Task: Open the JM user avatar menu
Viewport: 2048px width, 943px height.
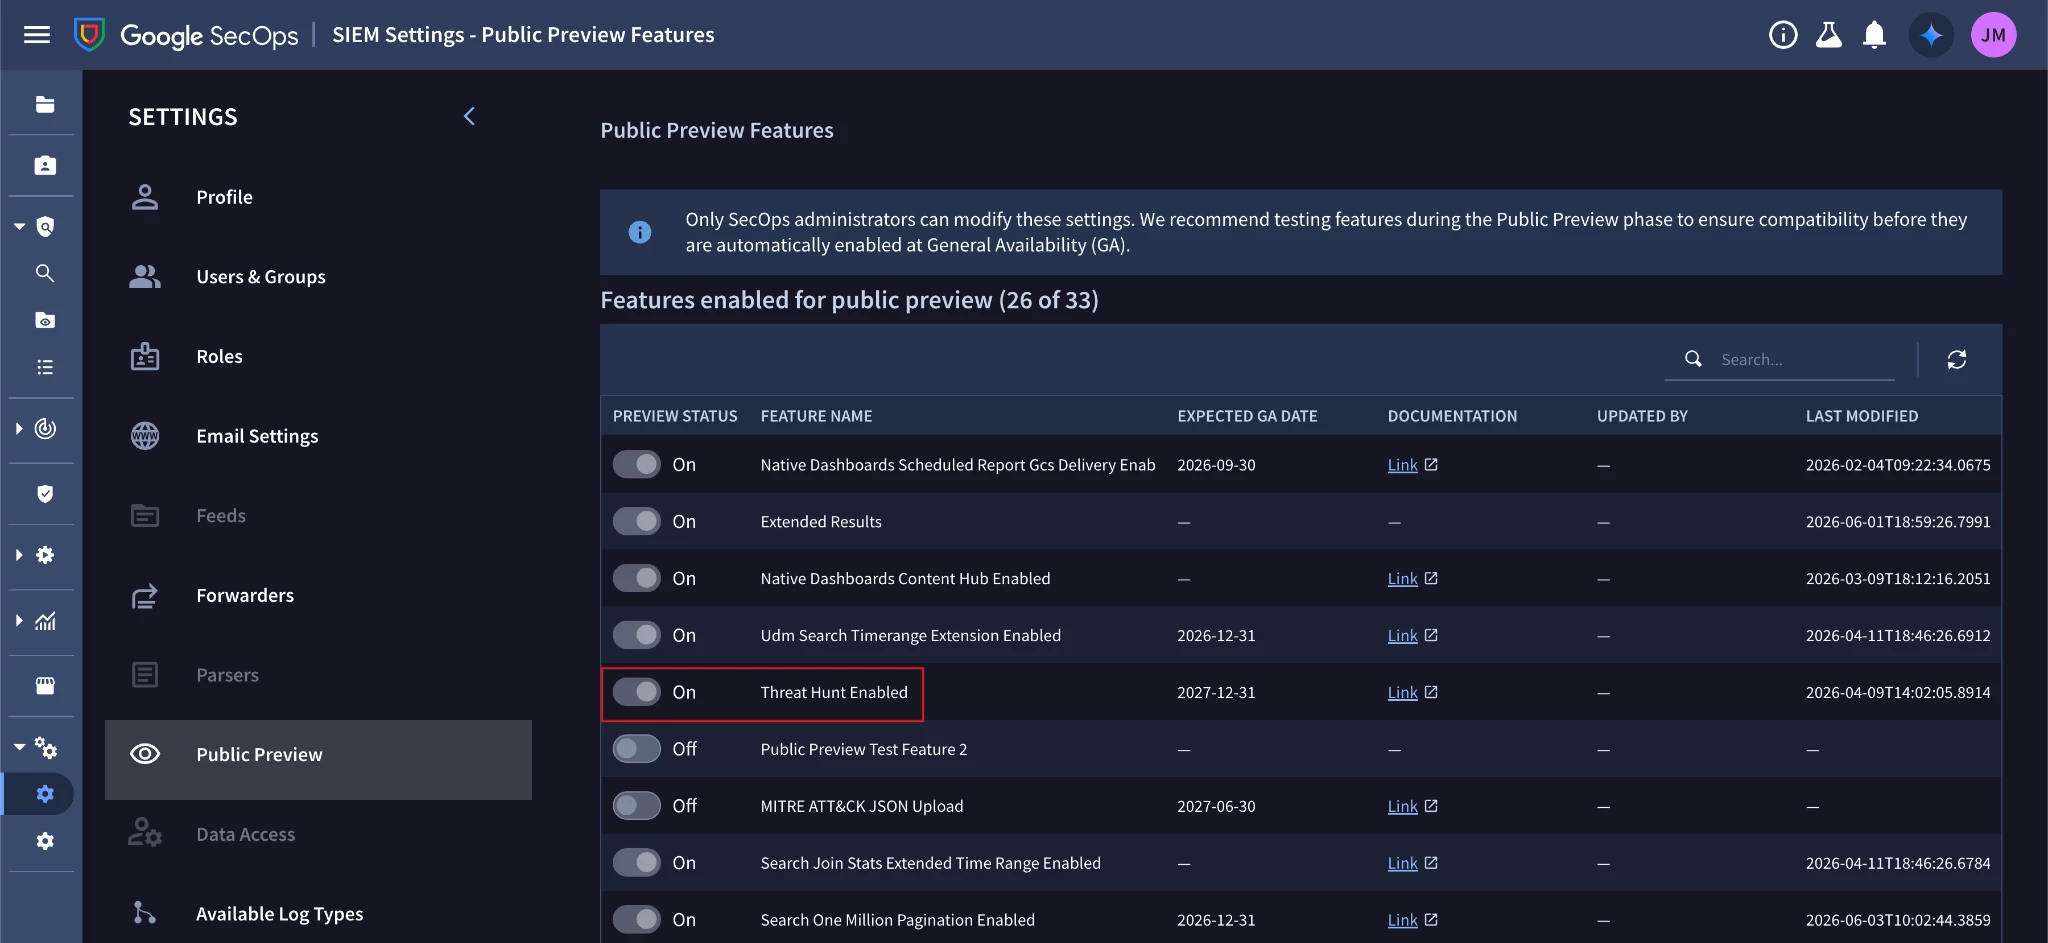Action: (x=1993, y=35)
